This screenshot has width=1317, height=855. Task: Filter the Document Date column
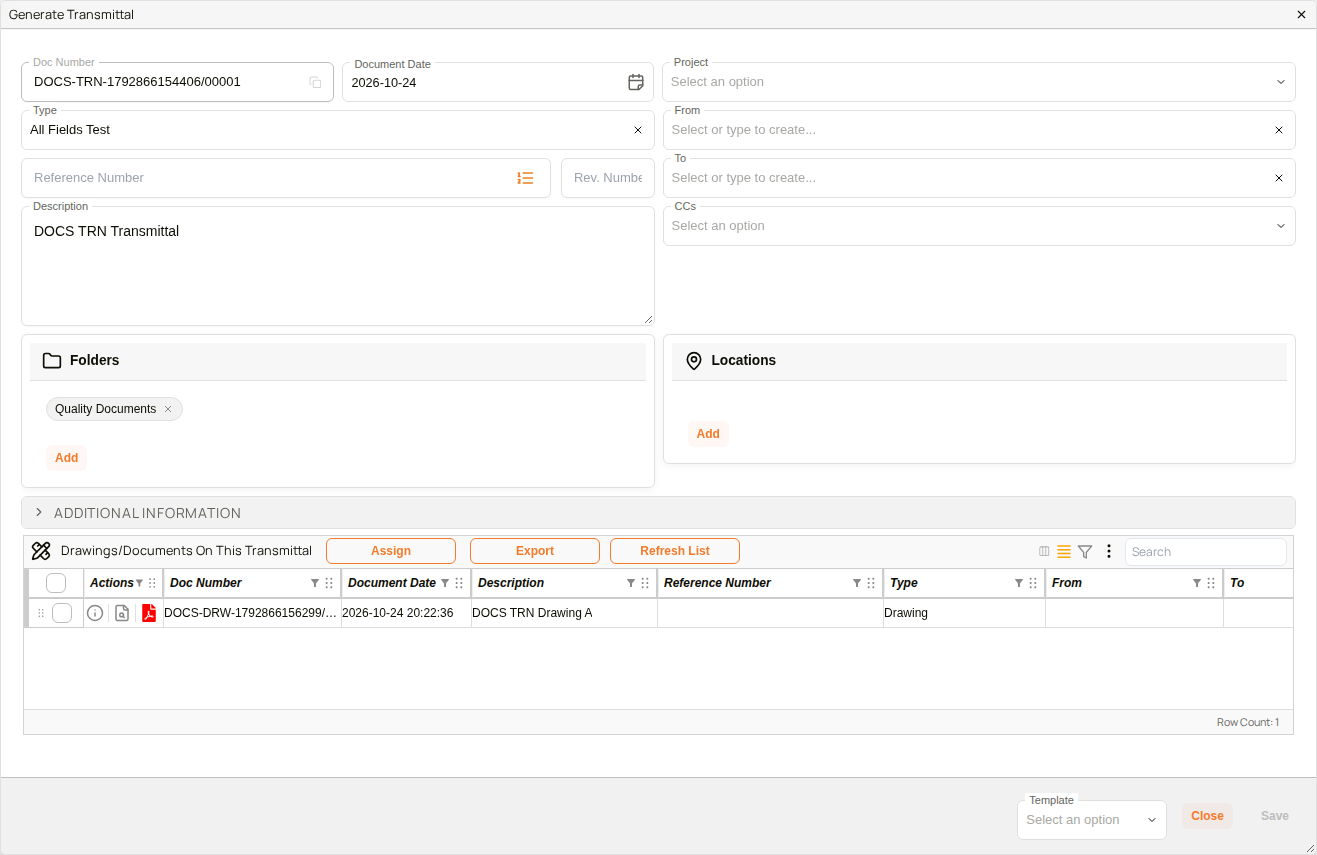click(x=445, y=583)
